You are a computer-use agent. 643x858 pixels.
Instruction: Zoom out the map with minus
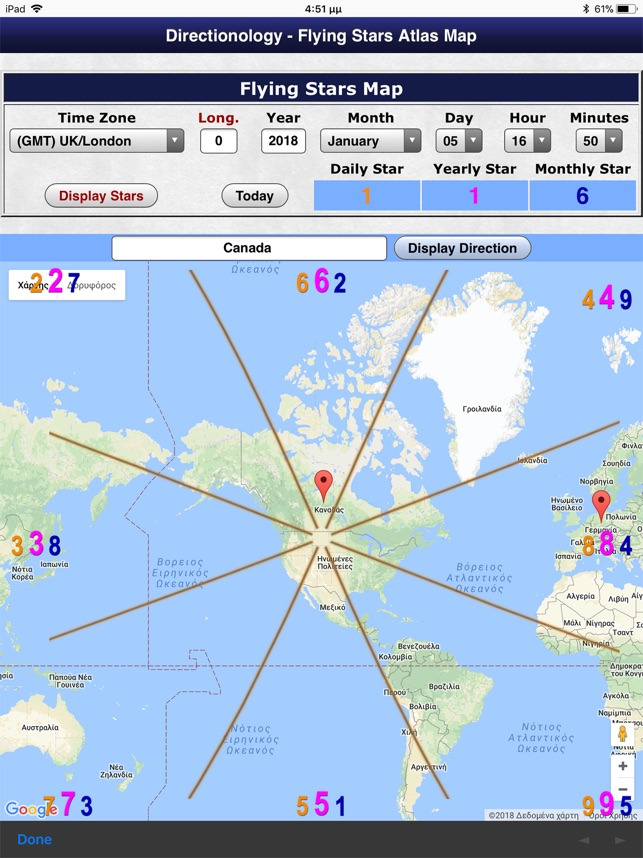coord(622,789)
